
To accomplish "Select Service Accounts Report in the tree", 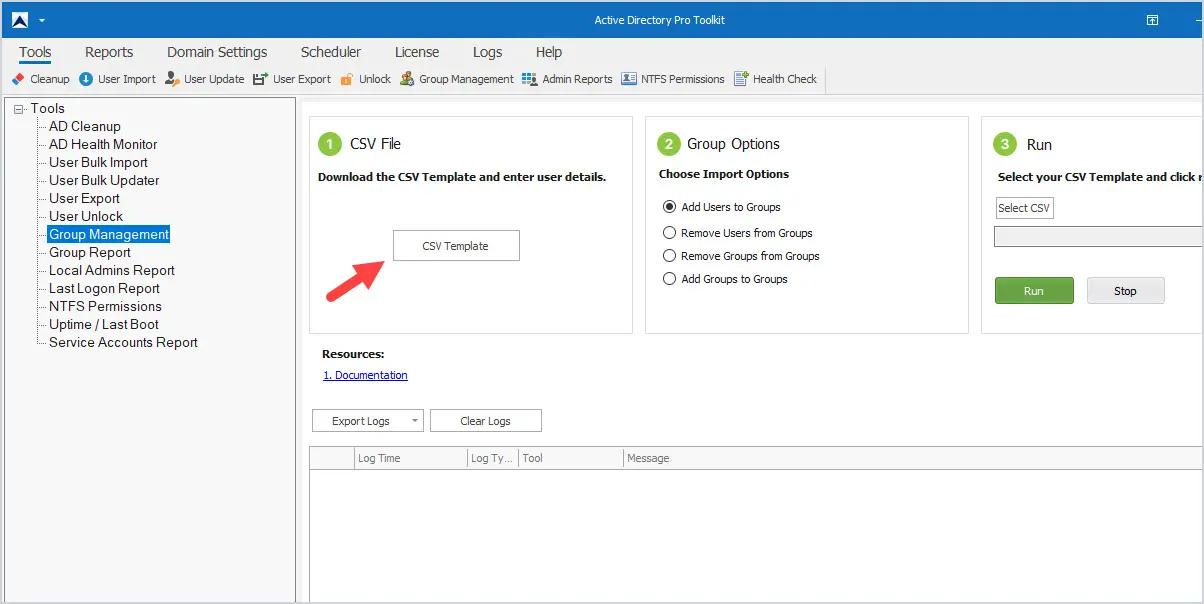I will 123,342.
